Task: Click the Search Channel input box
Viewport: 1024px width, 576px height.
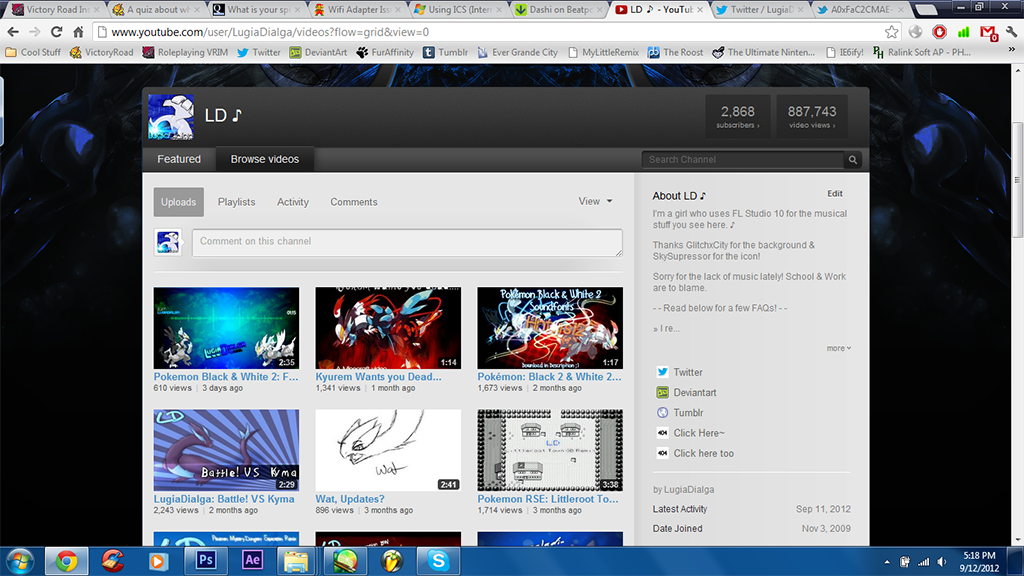Action: (742, 160)
